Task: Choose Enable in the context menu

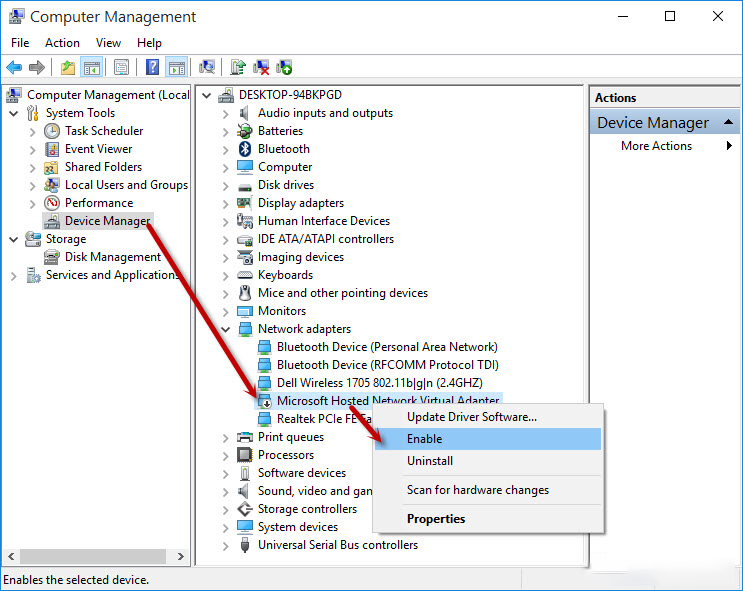Action: click(424, 439)
